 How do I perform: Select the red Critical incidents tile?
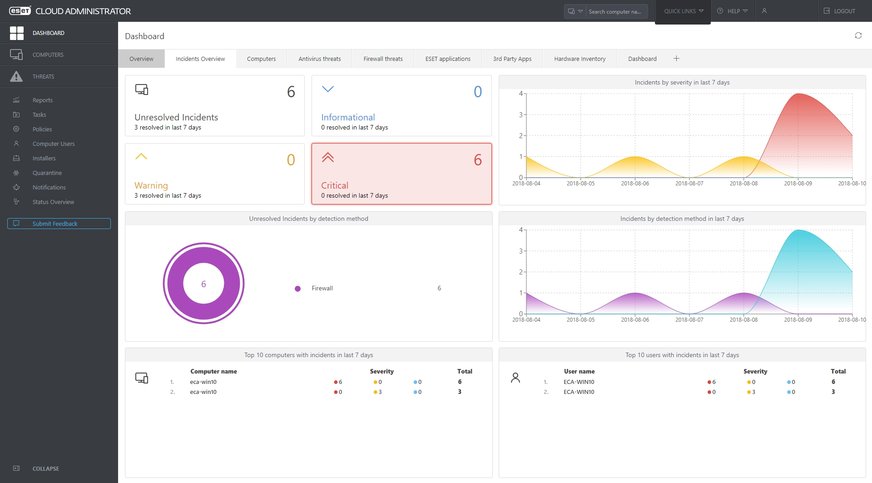click(401, 173)
